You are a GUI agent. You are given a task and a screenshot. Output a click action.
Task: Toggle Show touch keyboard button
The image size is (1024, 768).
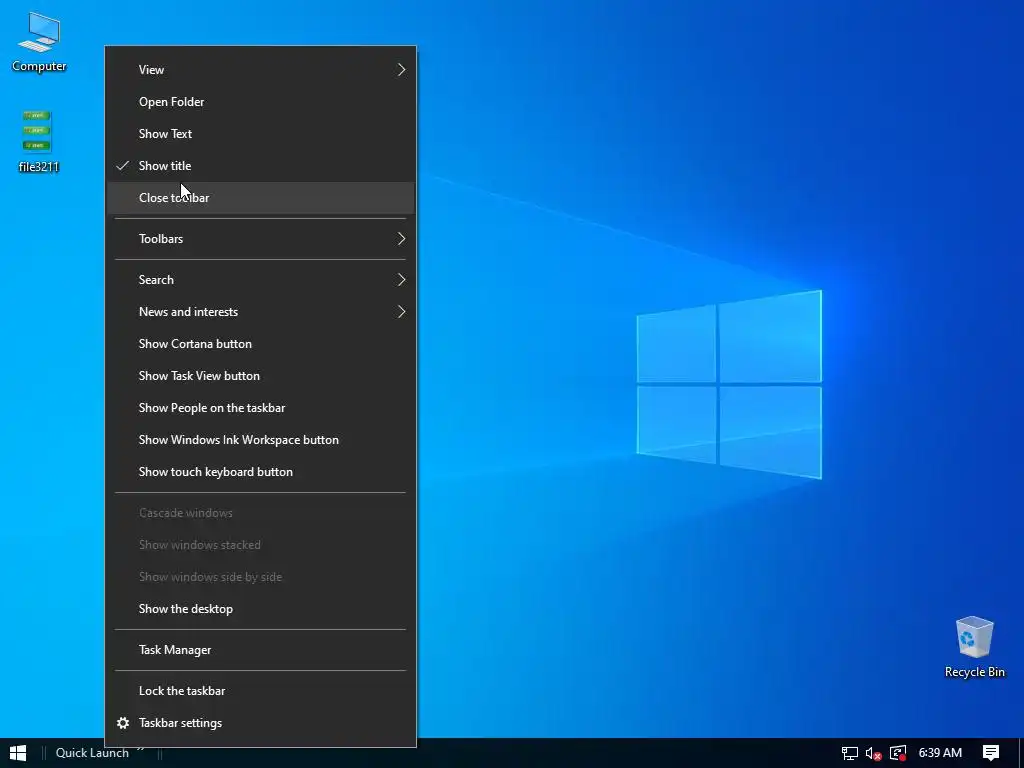tap(261, 472)
